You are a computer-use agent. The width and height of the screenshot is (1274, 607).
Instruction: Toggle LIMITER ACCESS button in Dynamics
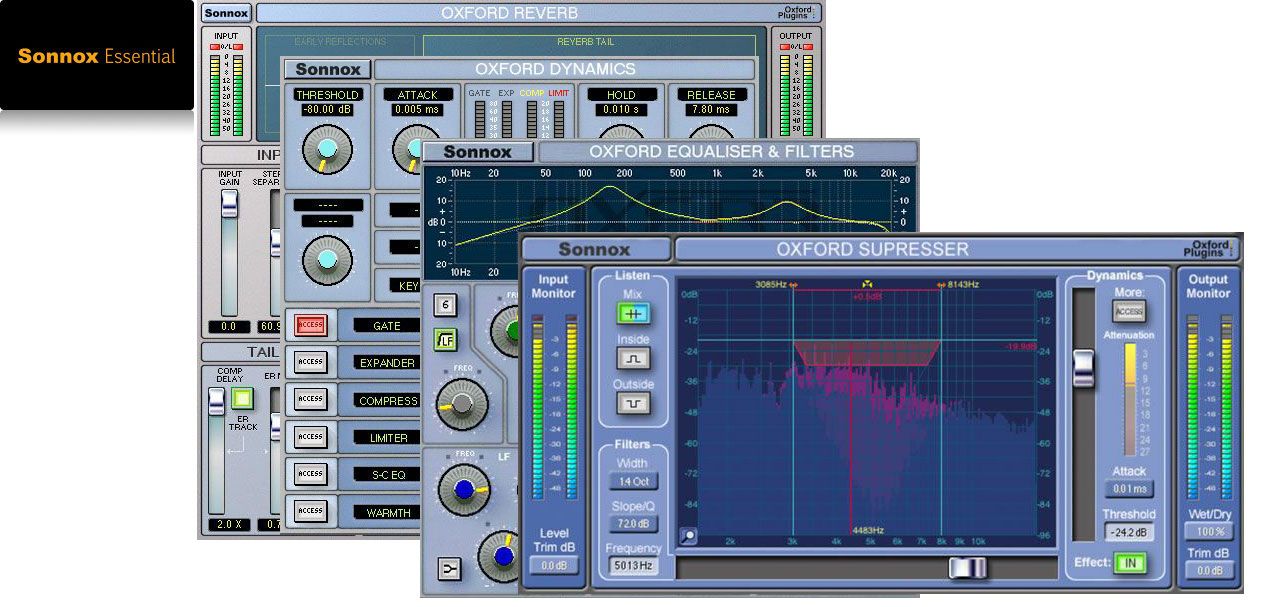tap(310, 437)
